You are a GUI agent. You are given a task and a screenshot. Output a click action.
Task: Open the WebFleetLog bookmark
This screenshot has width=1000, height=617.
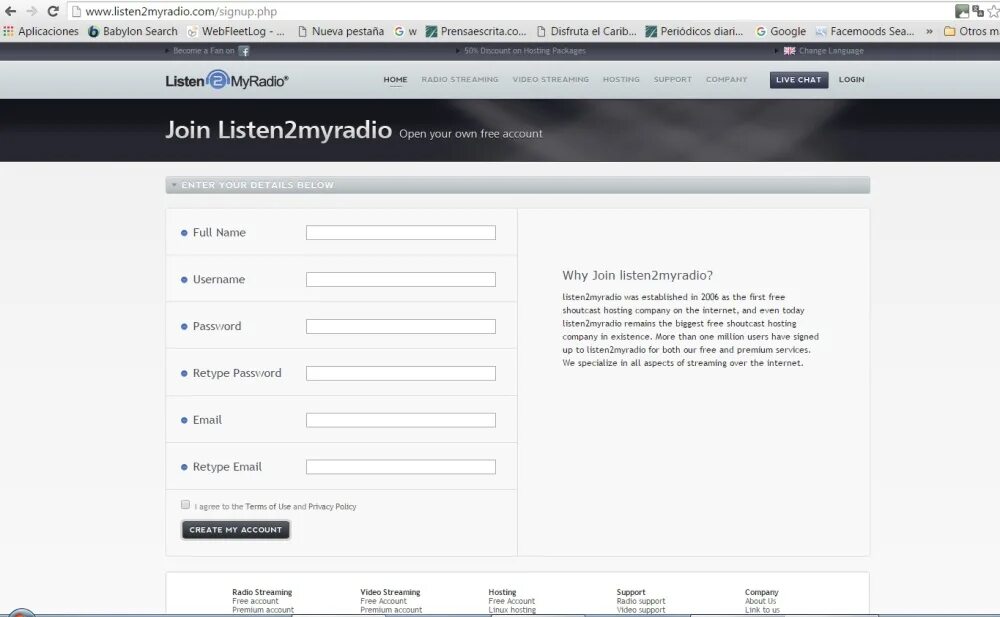click(x=235, y=31)
